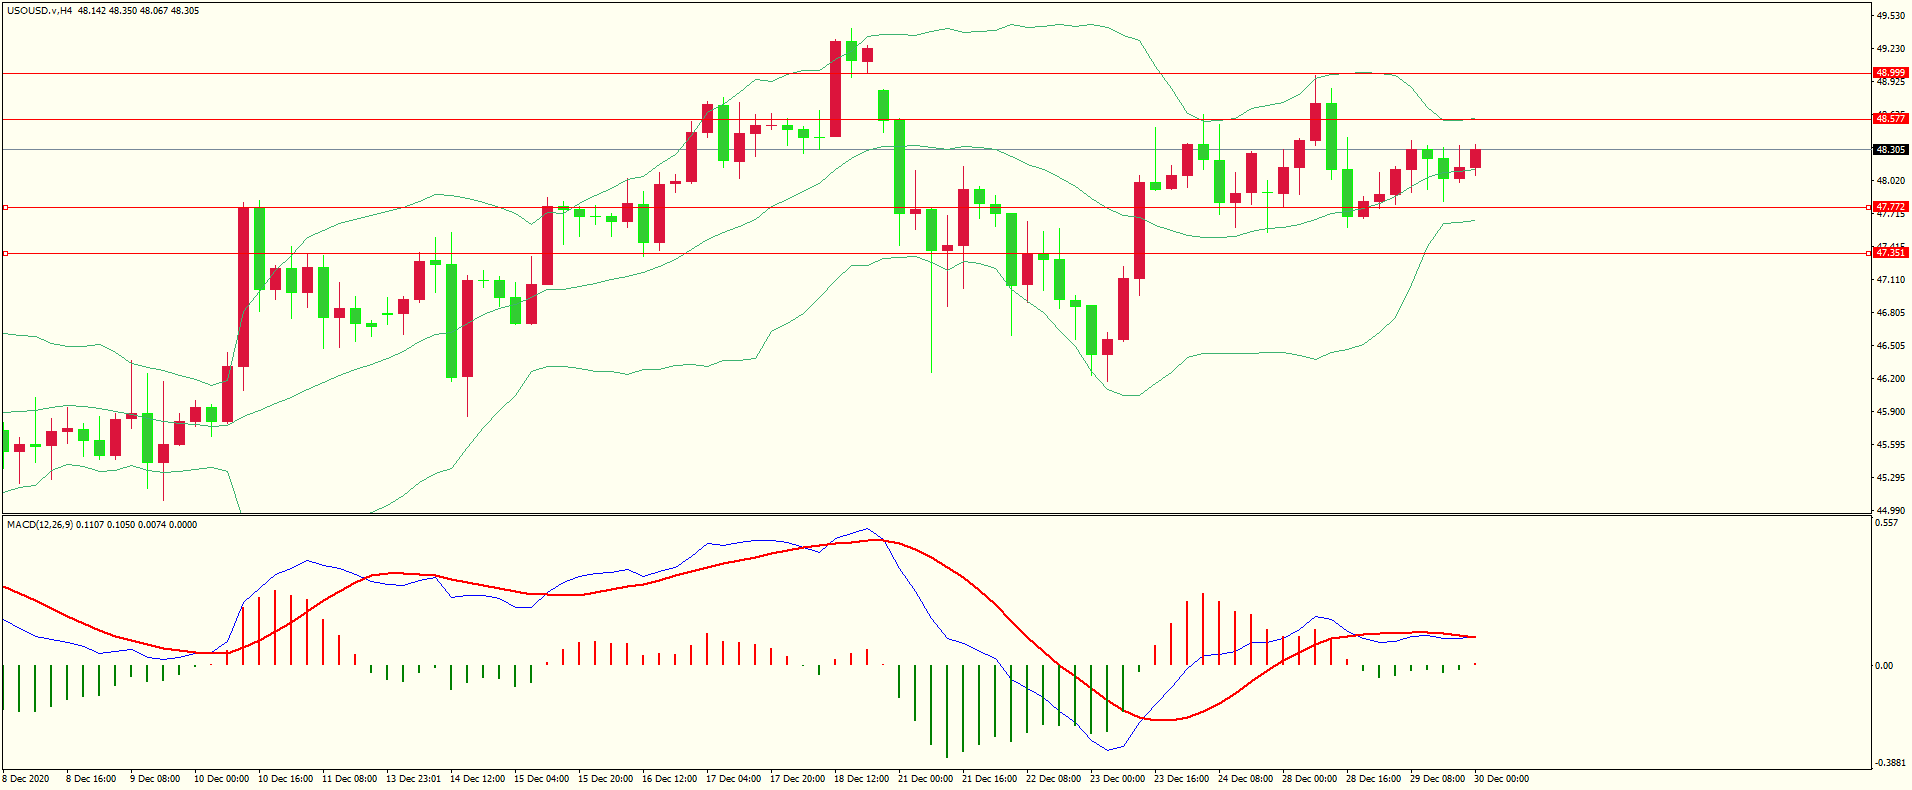
Task: Click the USOUSD.v,H4 chart title text
Action: click(39, 11)
